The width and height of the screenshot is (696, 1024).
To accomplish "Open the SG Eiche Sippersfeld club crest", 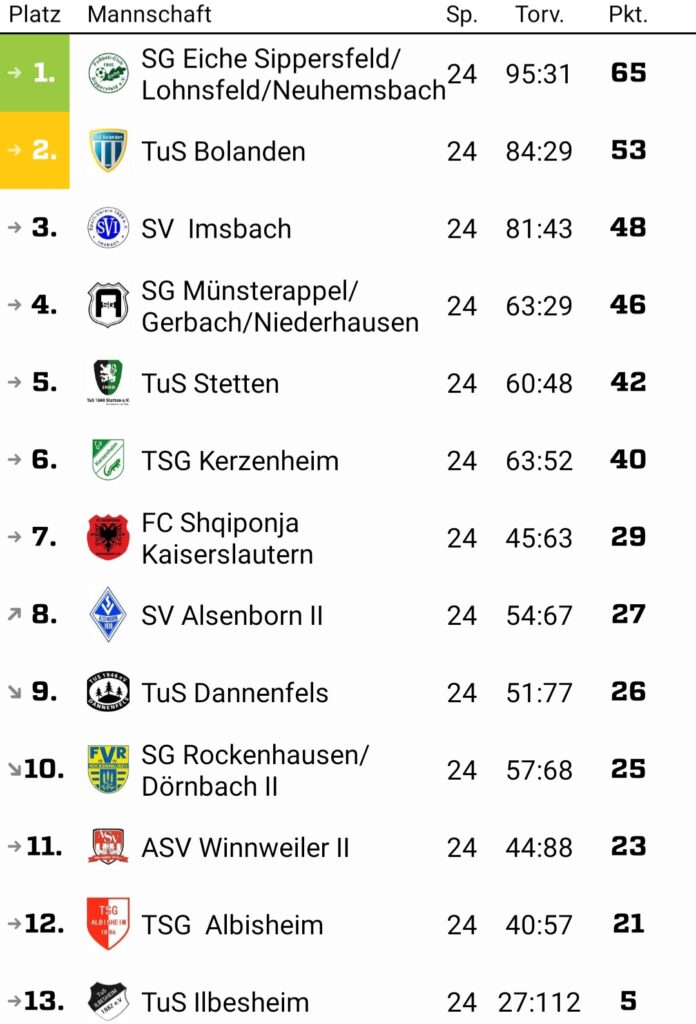I will point(108,73).
